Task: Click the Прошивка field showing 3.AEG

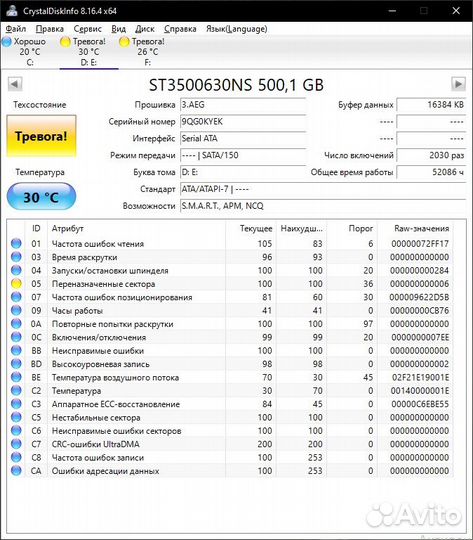Action: click(x=243, y=105)
